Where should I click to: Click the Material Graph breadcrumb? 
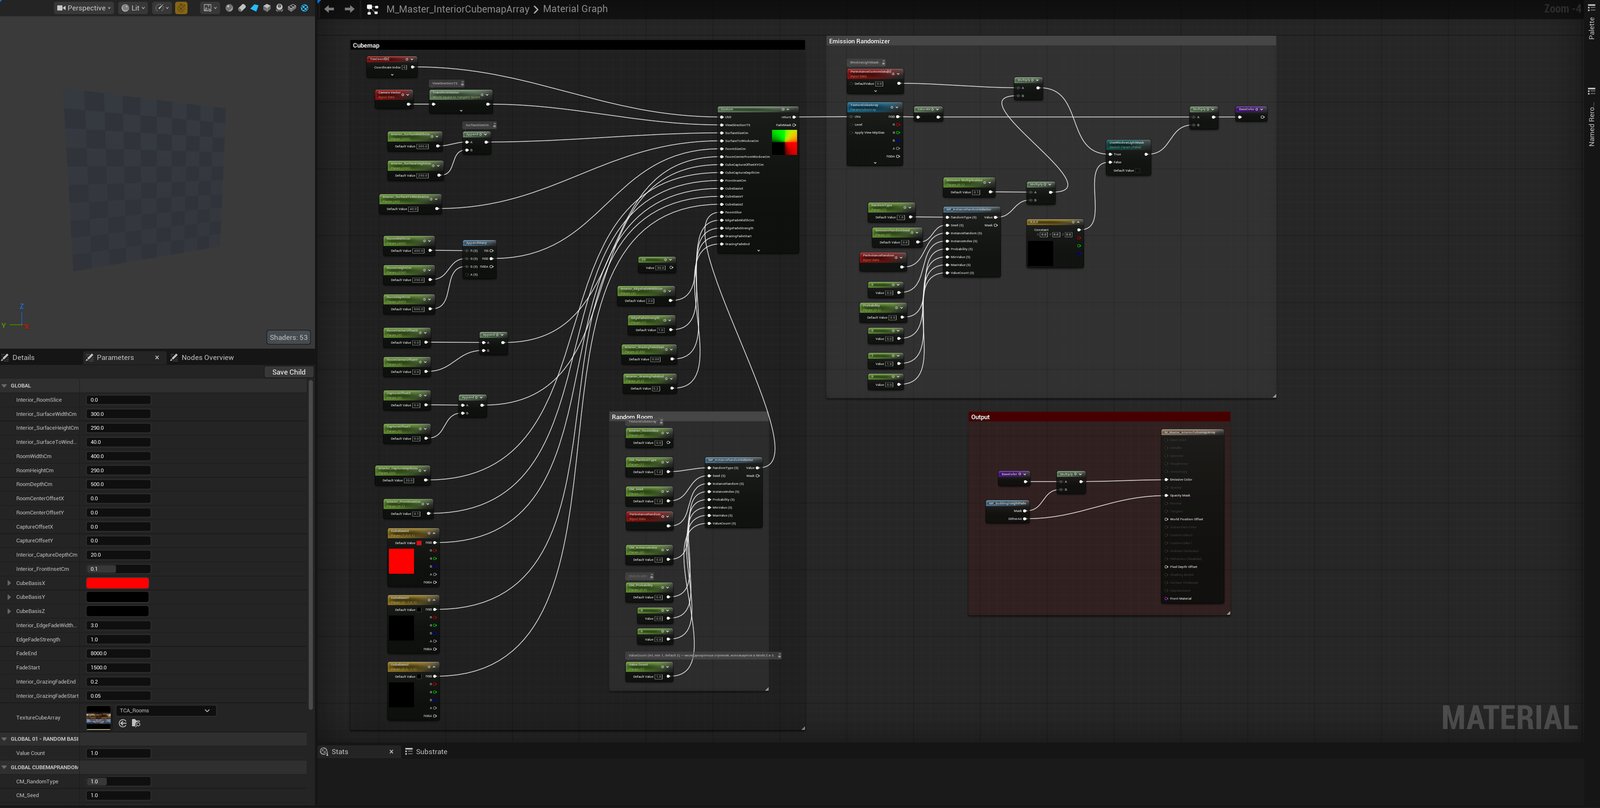(575, 9)
